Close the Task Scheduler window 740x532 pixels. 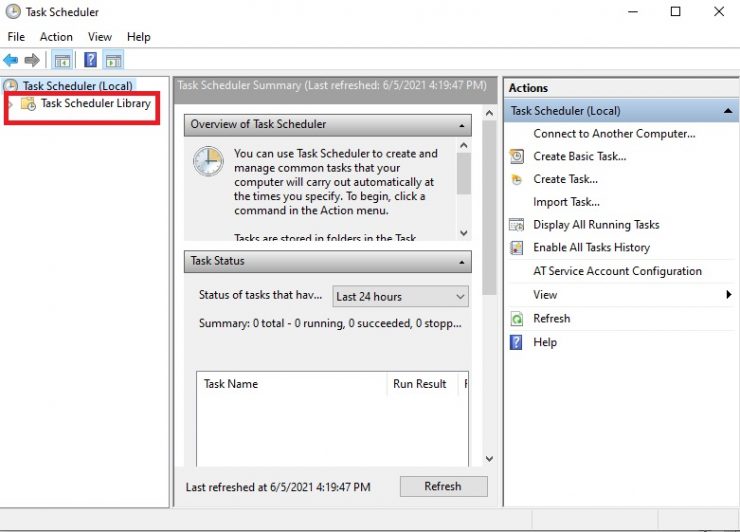[719, 12]
